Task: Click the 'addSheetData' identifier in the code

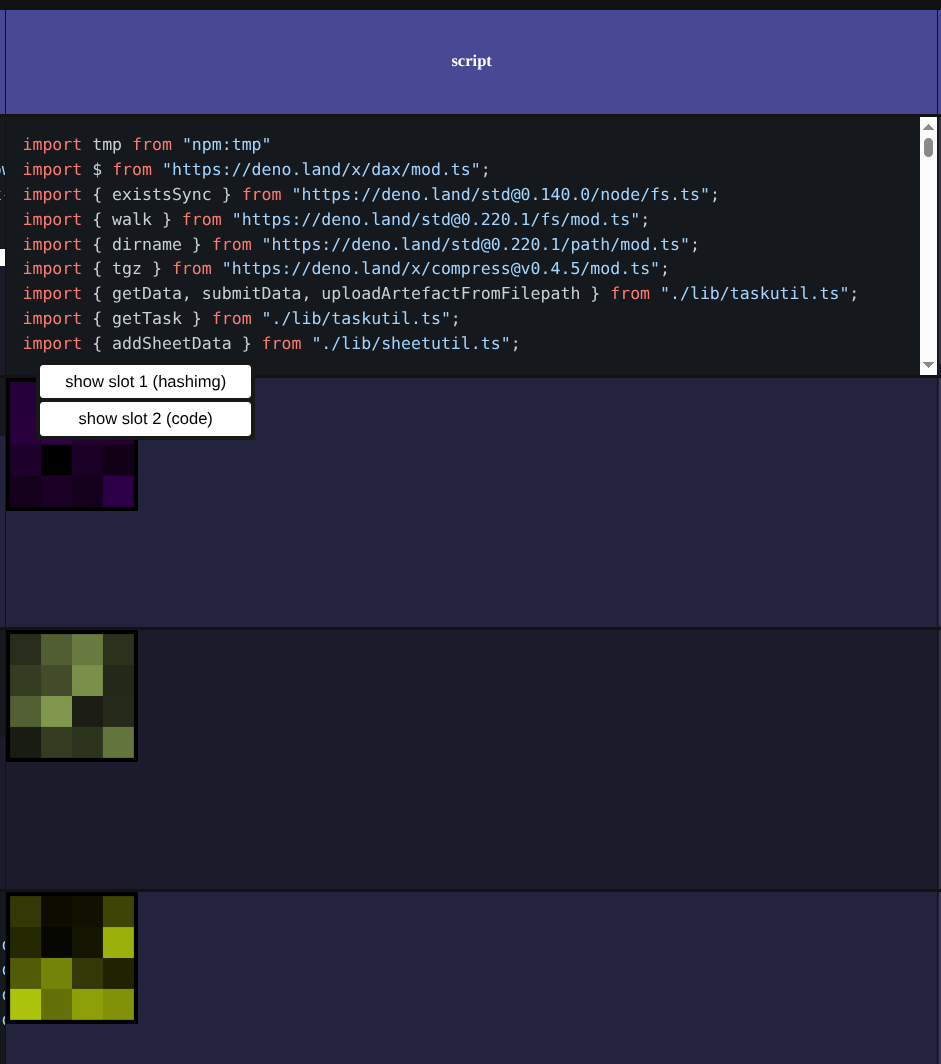Action: [171, 343]
